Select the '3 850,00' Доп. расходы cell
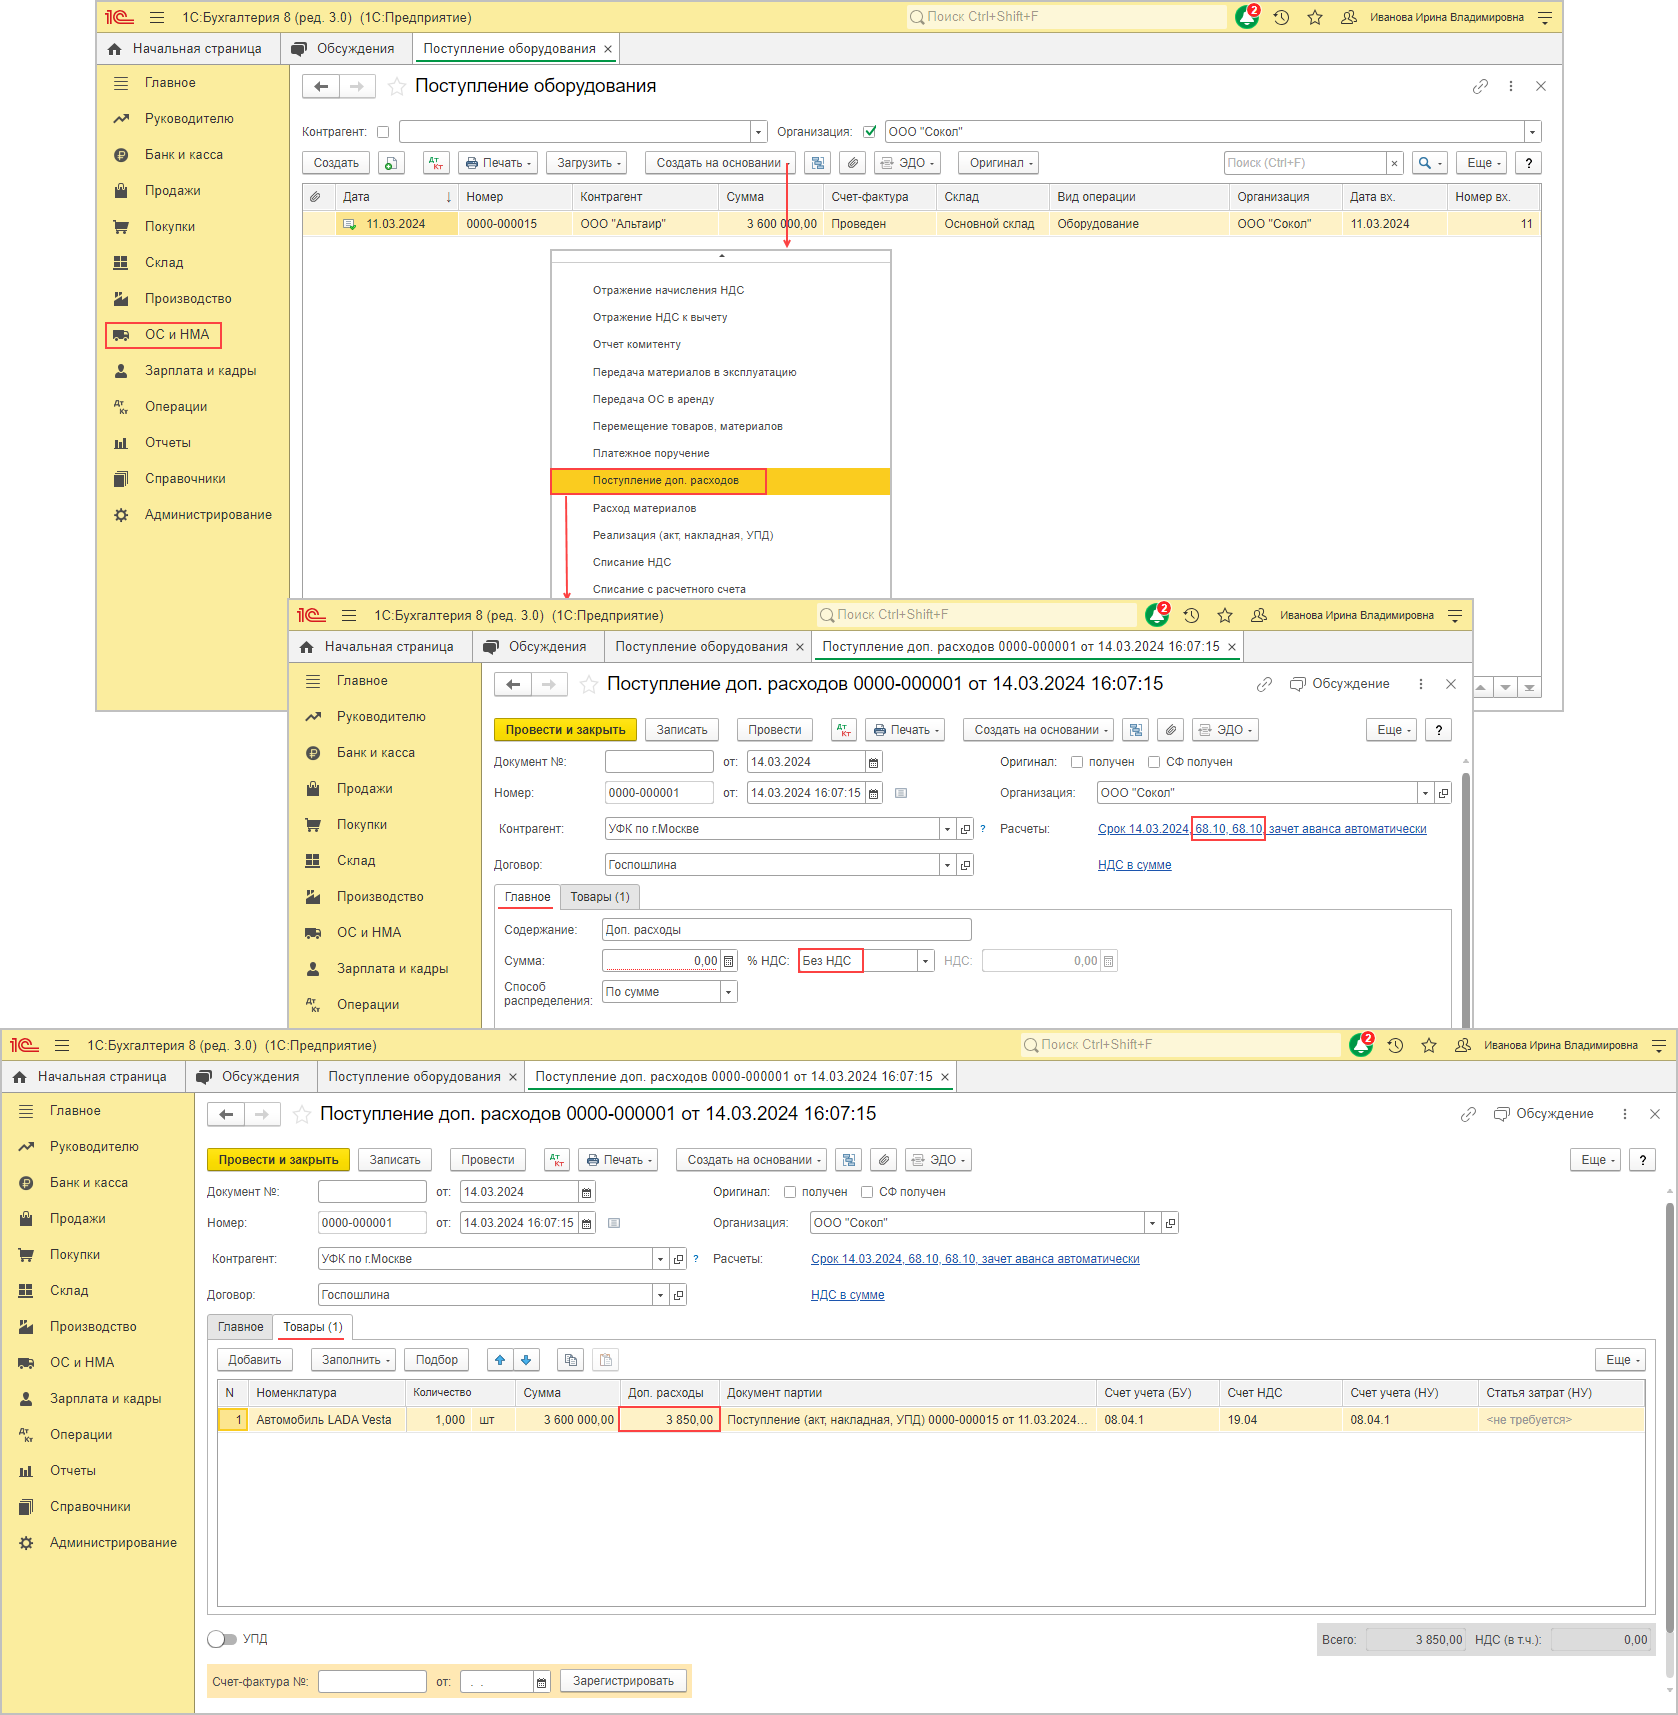Viewport: 1678px width, 1715px height. pos(669,1420)
